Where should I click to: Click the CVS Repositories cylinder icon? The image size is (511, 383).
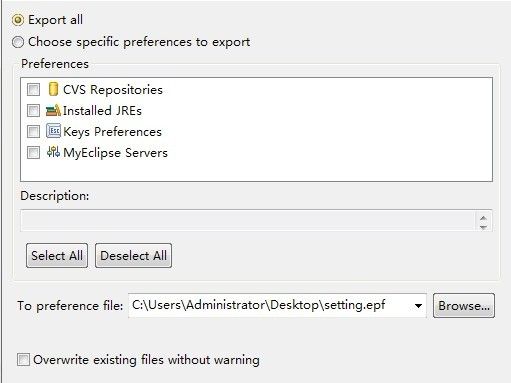(53, 89)
